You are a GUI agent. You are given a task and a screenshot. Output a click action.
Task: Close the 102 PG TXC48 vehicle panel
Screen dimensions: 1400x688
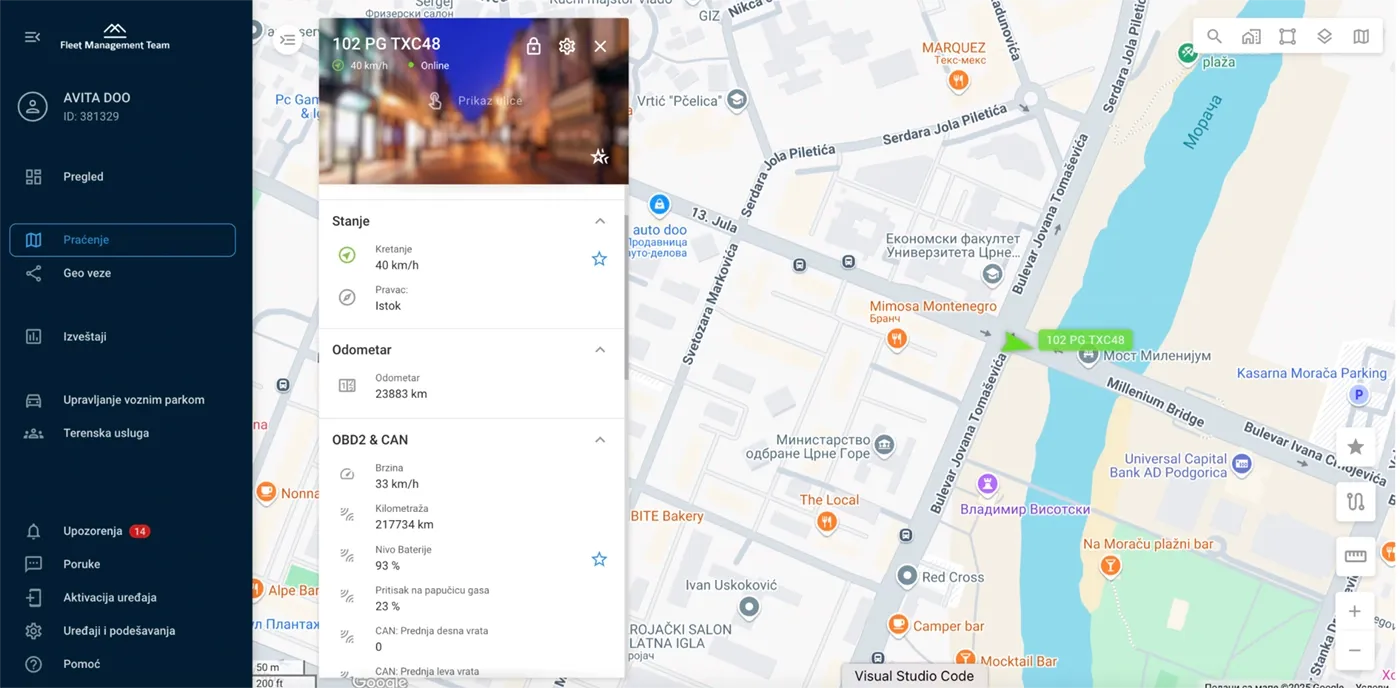tap(600, 46)
